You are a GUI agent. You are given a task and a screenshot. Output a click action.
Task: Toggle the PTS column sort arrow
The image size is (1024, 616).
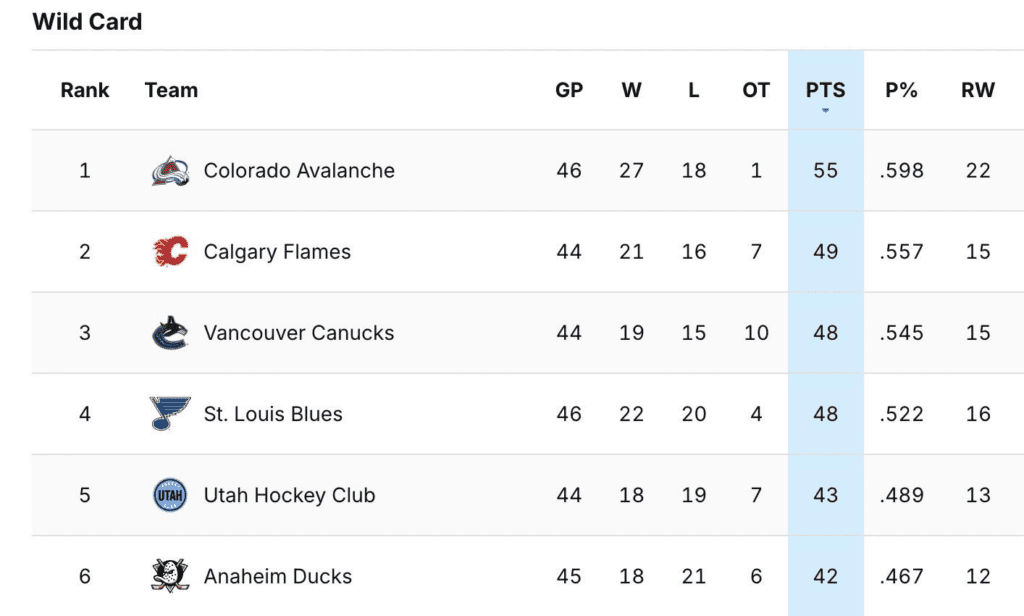click(x=825, y=110)
